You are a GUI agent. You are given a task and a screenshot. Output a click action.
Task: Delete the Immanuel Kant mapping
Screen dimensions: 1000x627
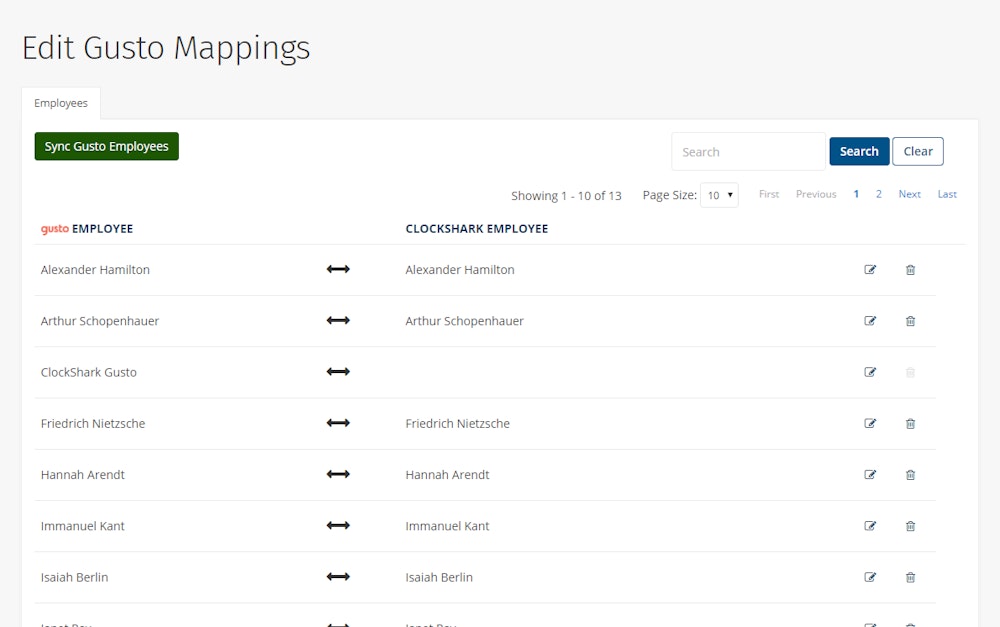point(910,526)
